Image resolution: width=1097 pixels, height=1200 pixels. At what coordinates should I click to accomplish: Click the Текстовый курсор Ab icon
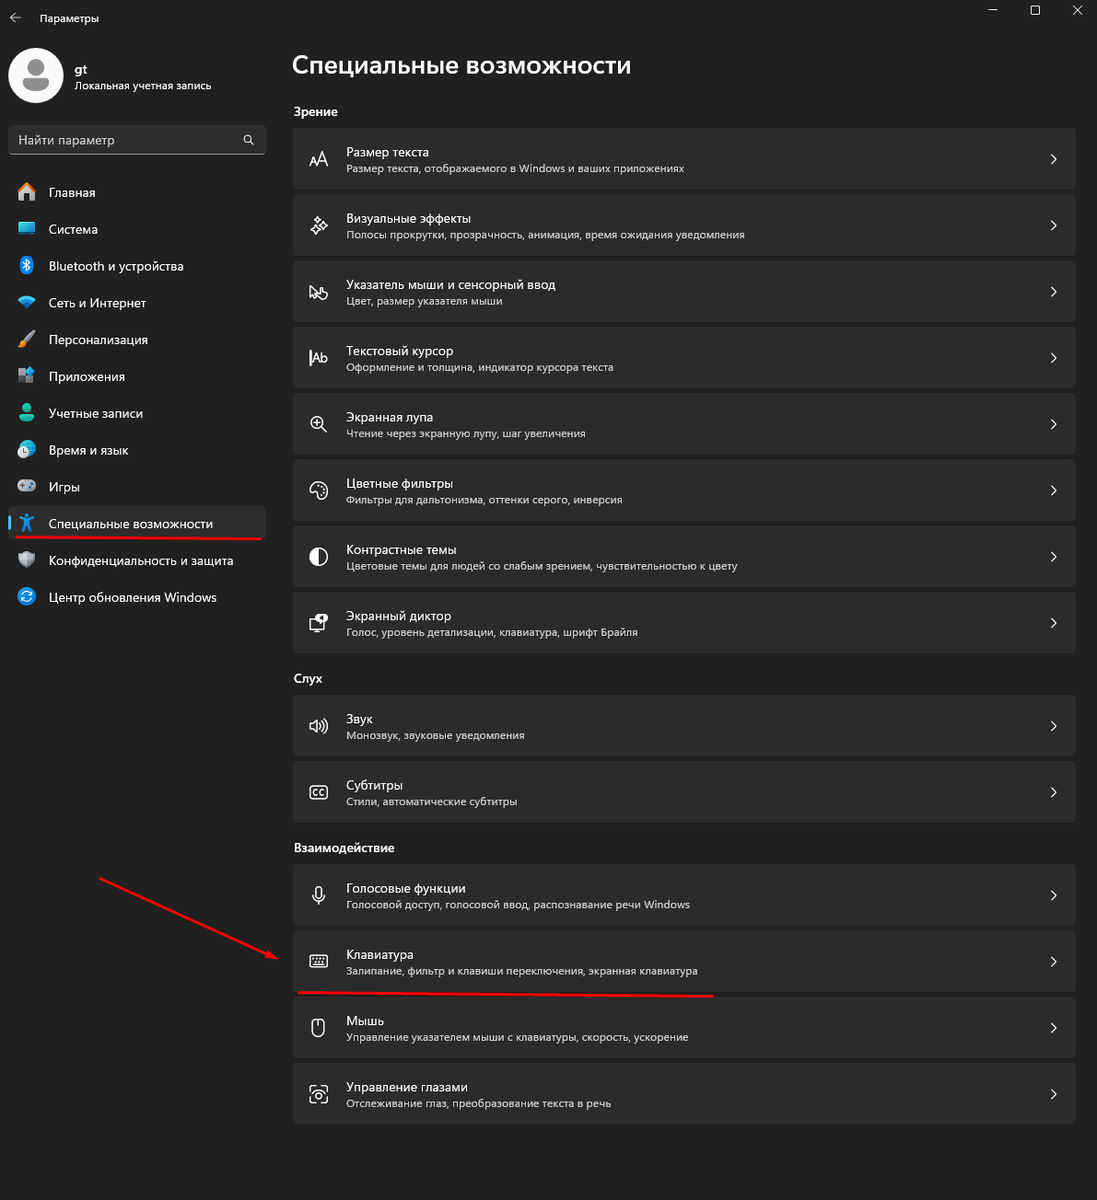point(318,358)
